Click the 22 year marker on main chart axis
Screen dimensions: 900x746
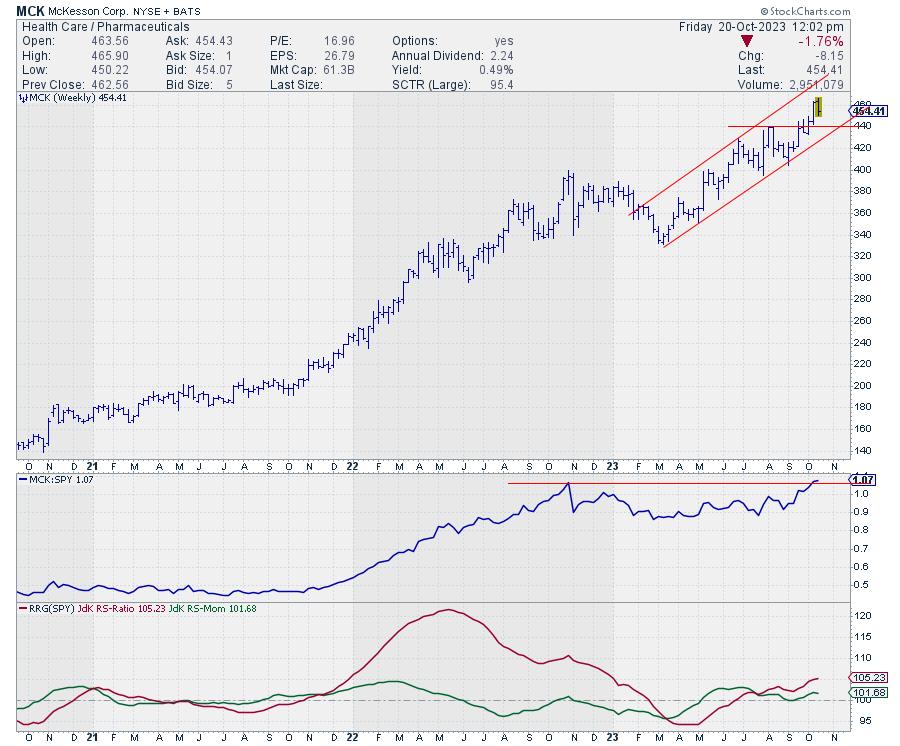[353, 466]
